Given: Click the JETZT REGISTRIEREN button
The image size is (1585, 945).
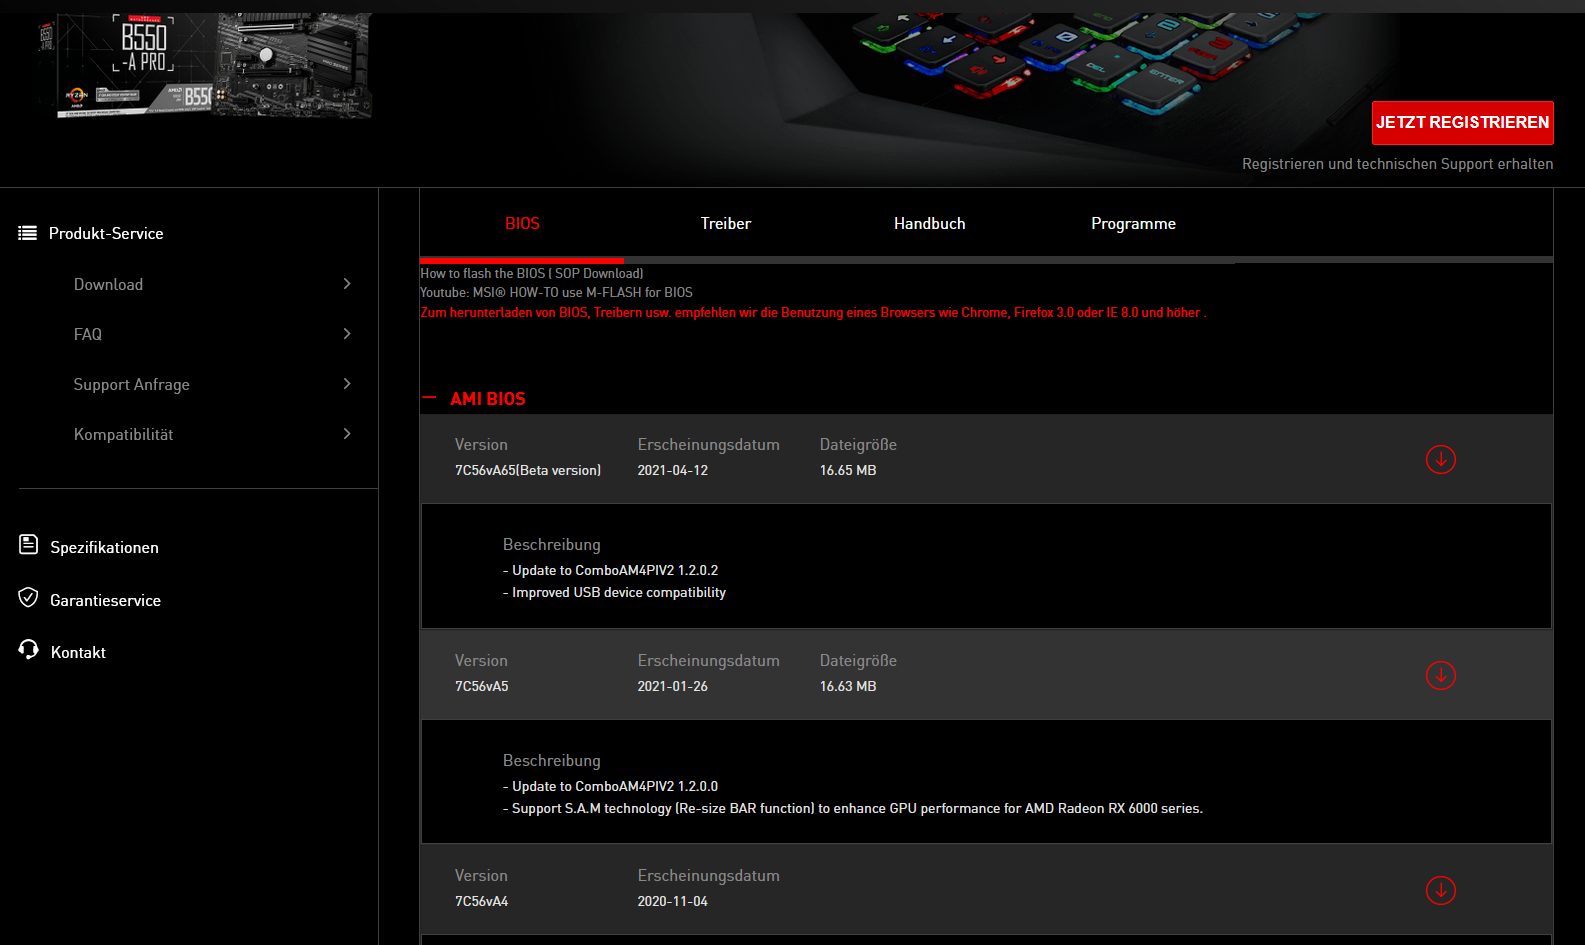Looking at the screenshot, I should pos(1462,123).
